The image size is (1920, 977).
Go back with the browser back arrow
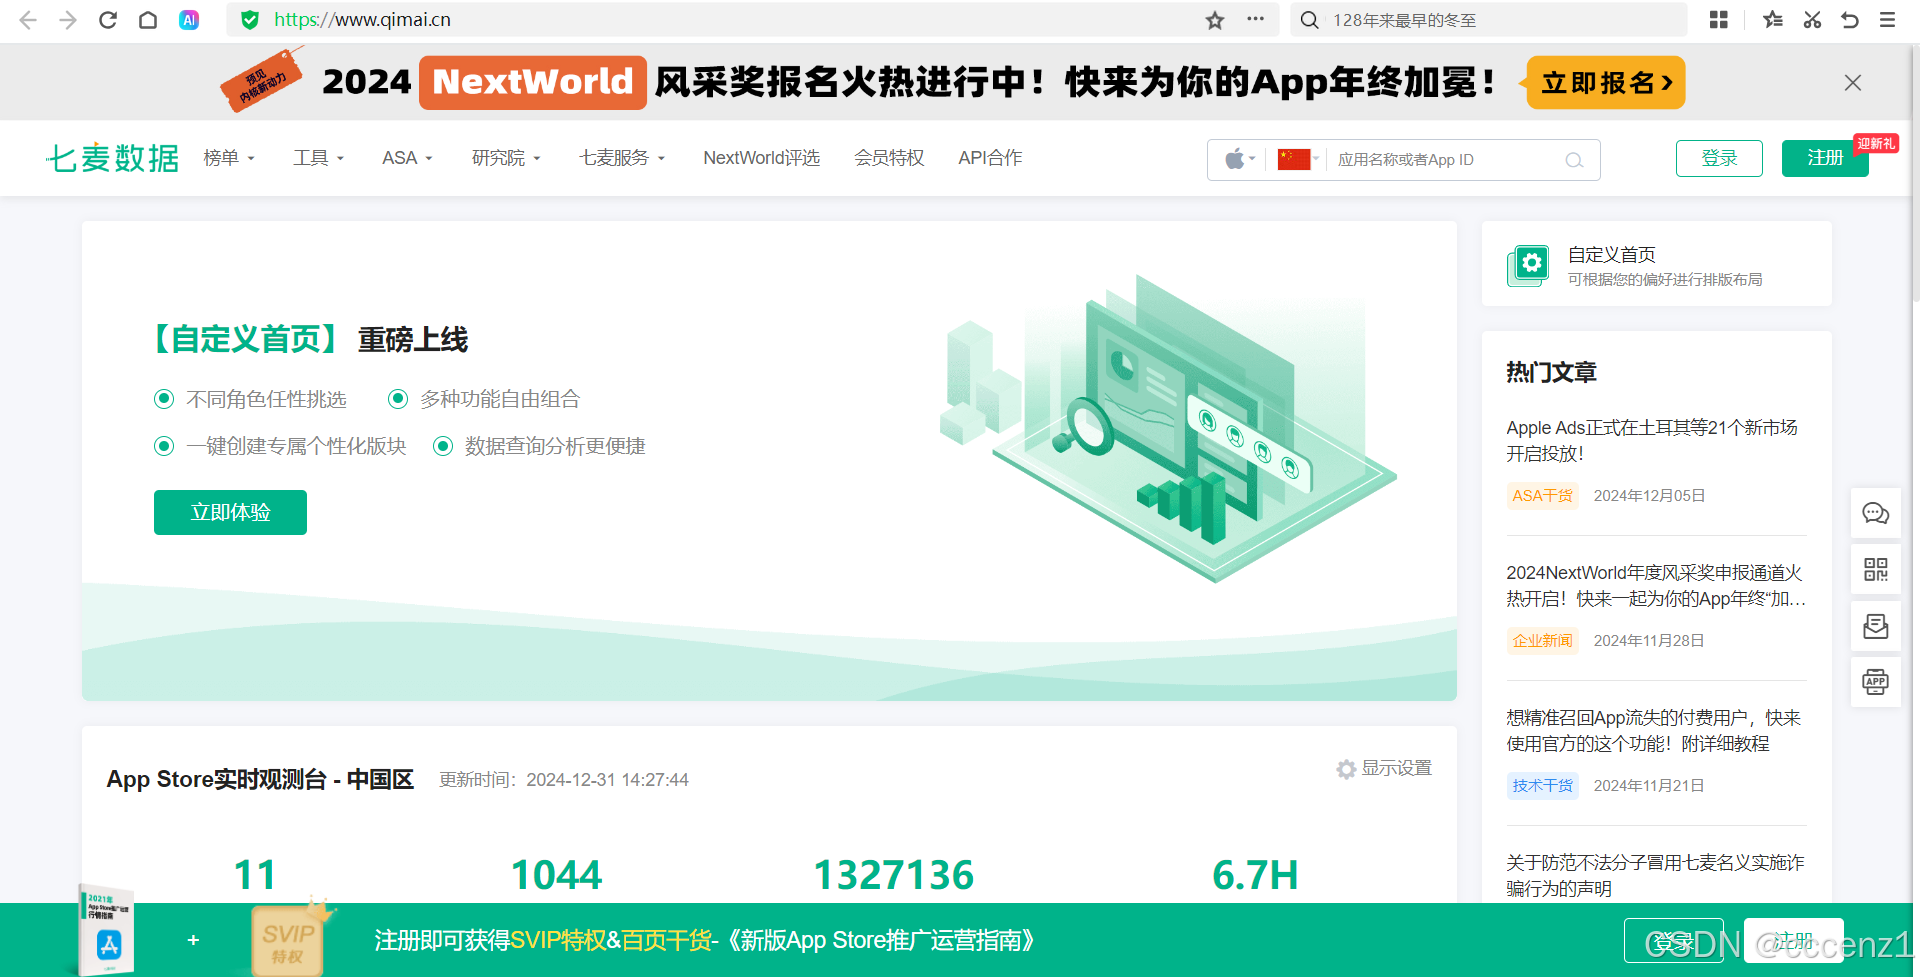[x=28, y=20]
